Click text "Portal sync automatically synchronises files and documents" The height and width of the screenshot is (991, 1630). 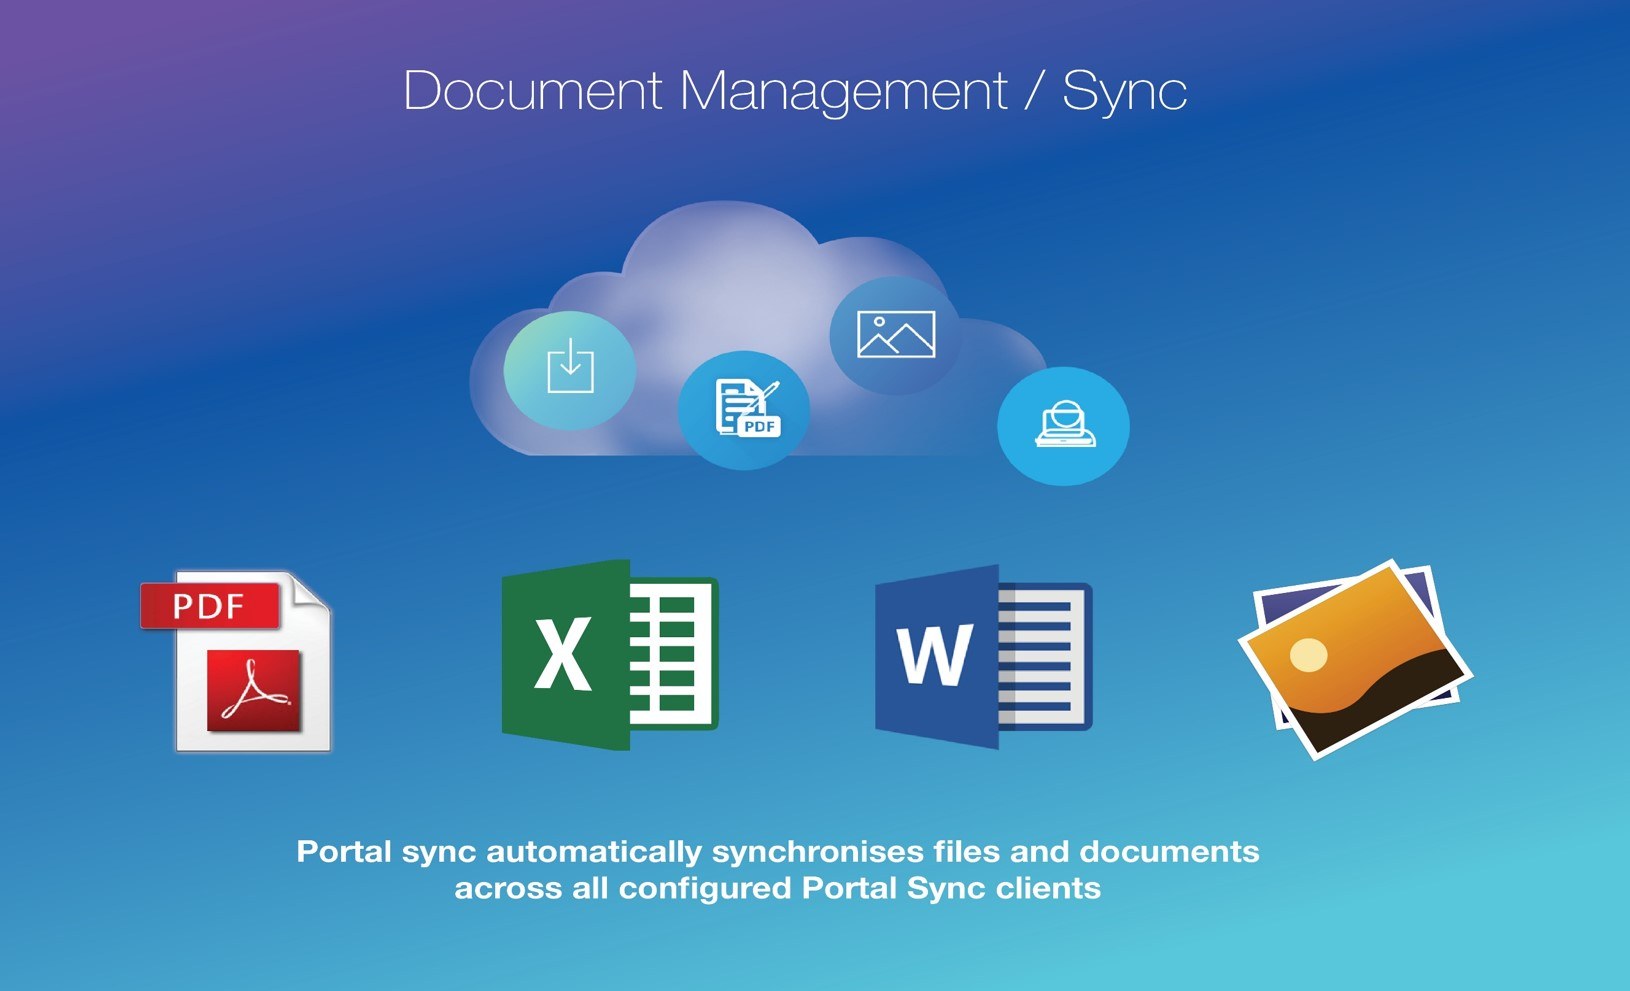tap(778, 851)
